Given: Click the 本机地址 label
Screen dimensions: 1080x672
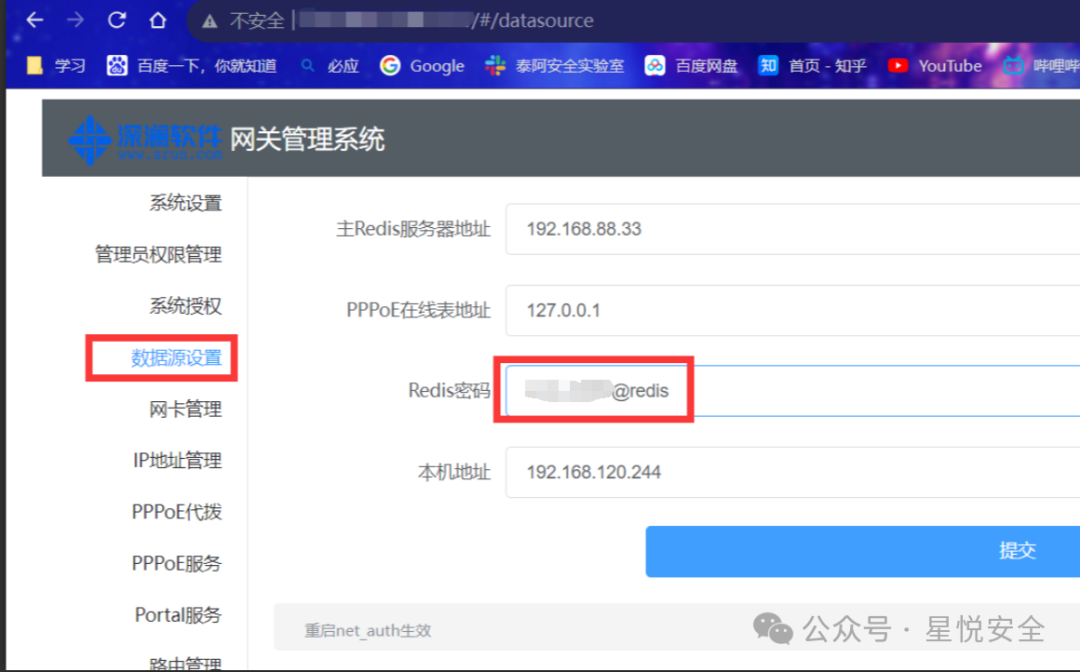Looking at the screenshot, I should 454,472.
